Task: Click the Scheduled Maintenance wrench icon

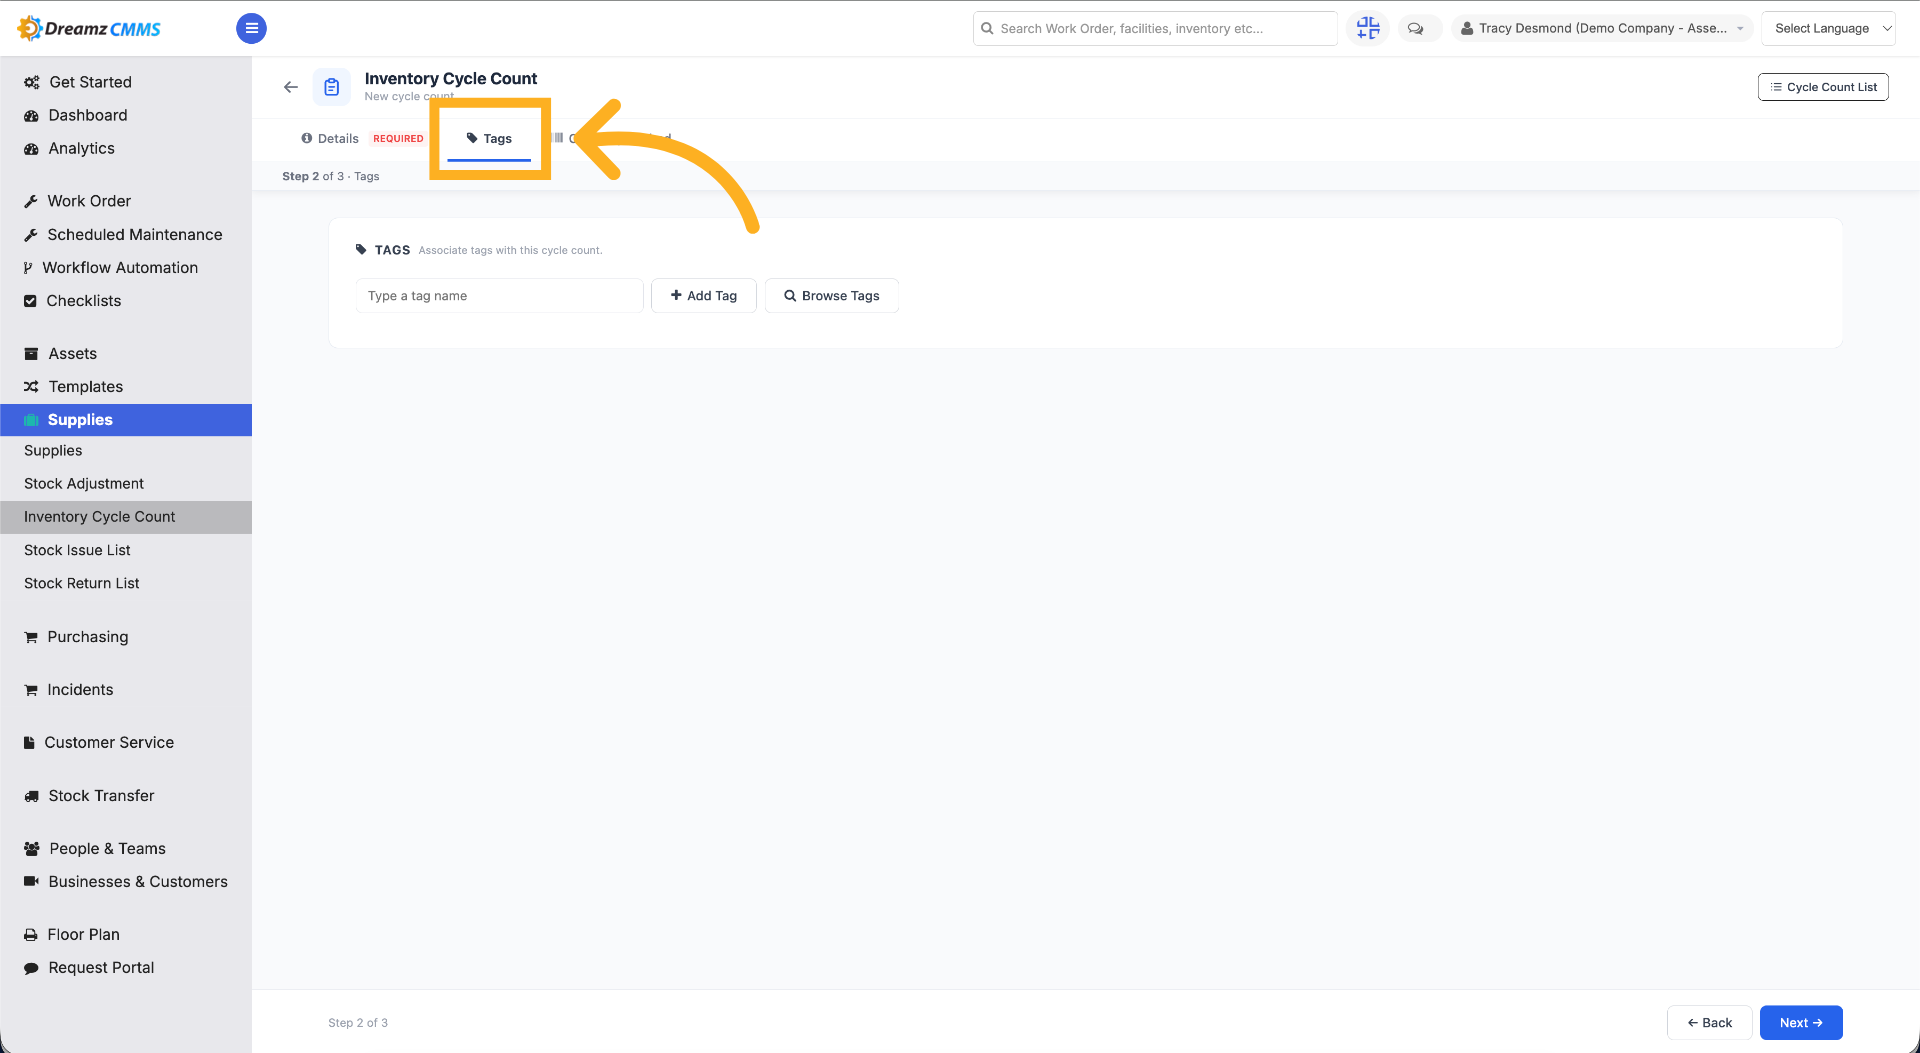Action: [x=31, y=235]
